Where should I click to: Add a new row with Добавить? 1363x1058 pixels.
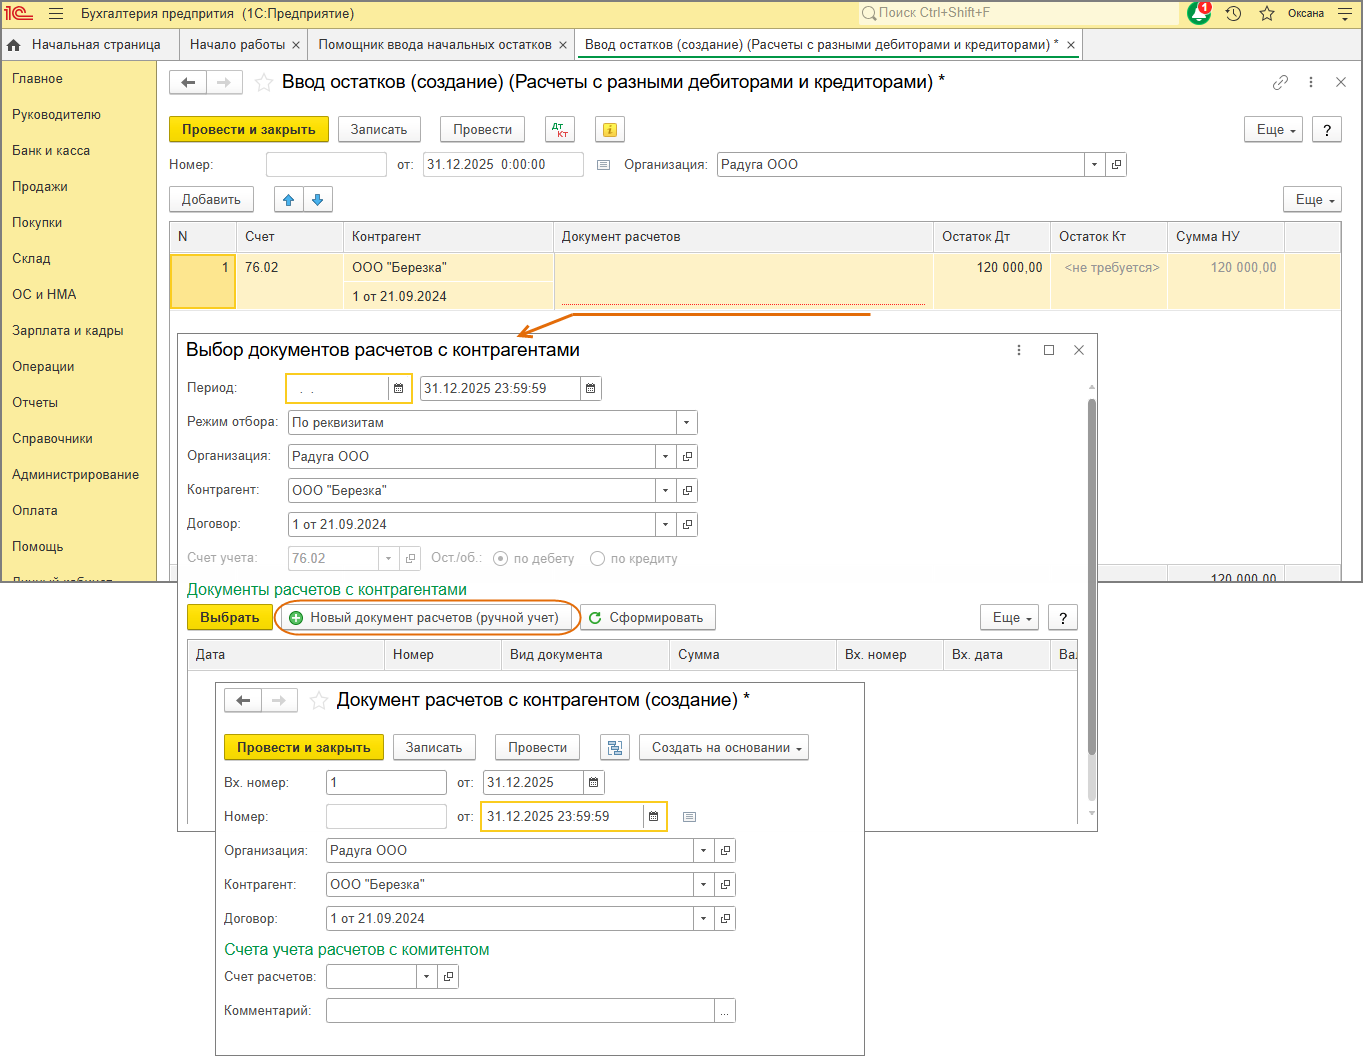pos(211,200)
